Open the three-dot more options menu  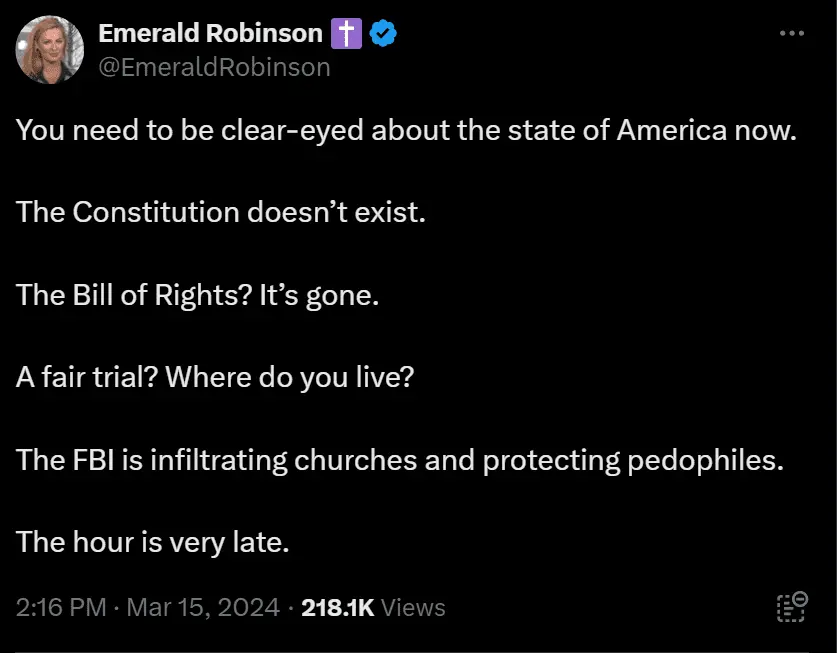point(791,33)
